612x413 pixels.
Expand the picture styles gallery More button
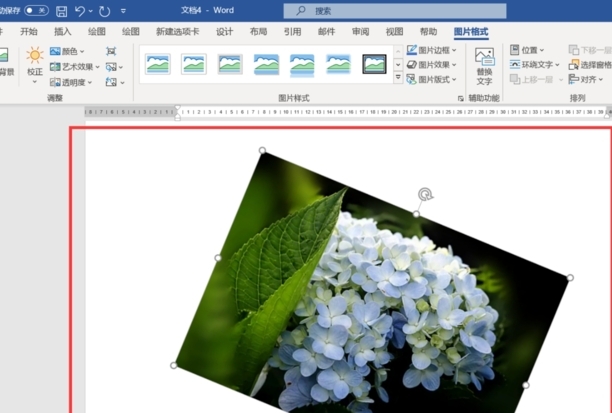click(x=398, y=77)
